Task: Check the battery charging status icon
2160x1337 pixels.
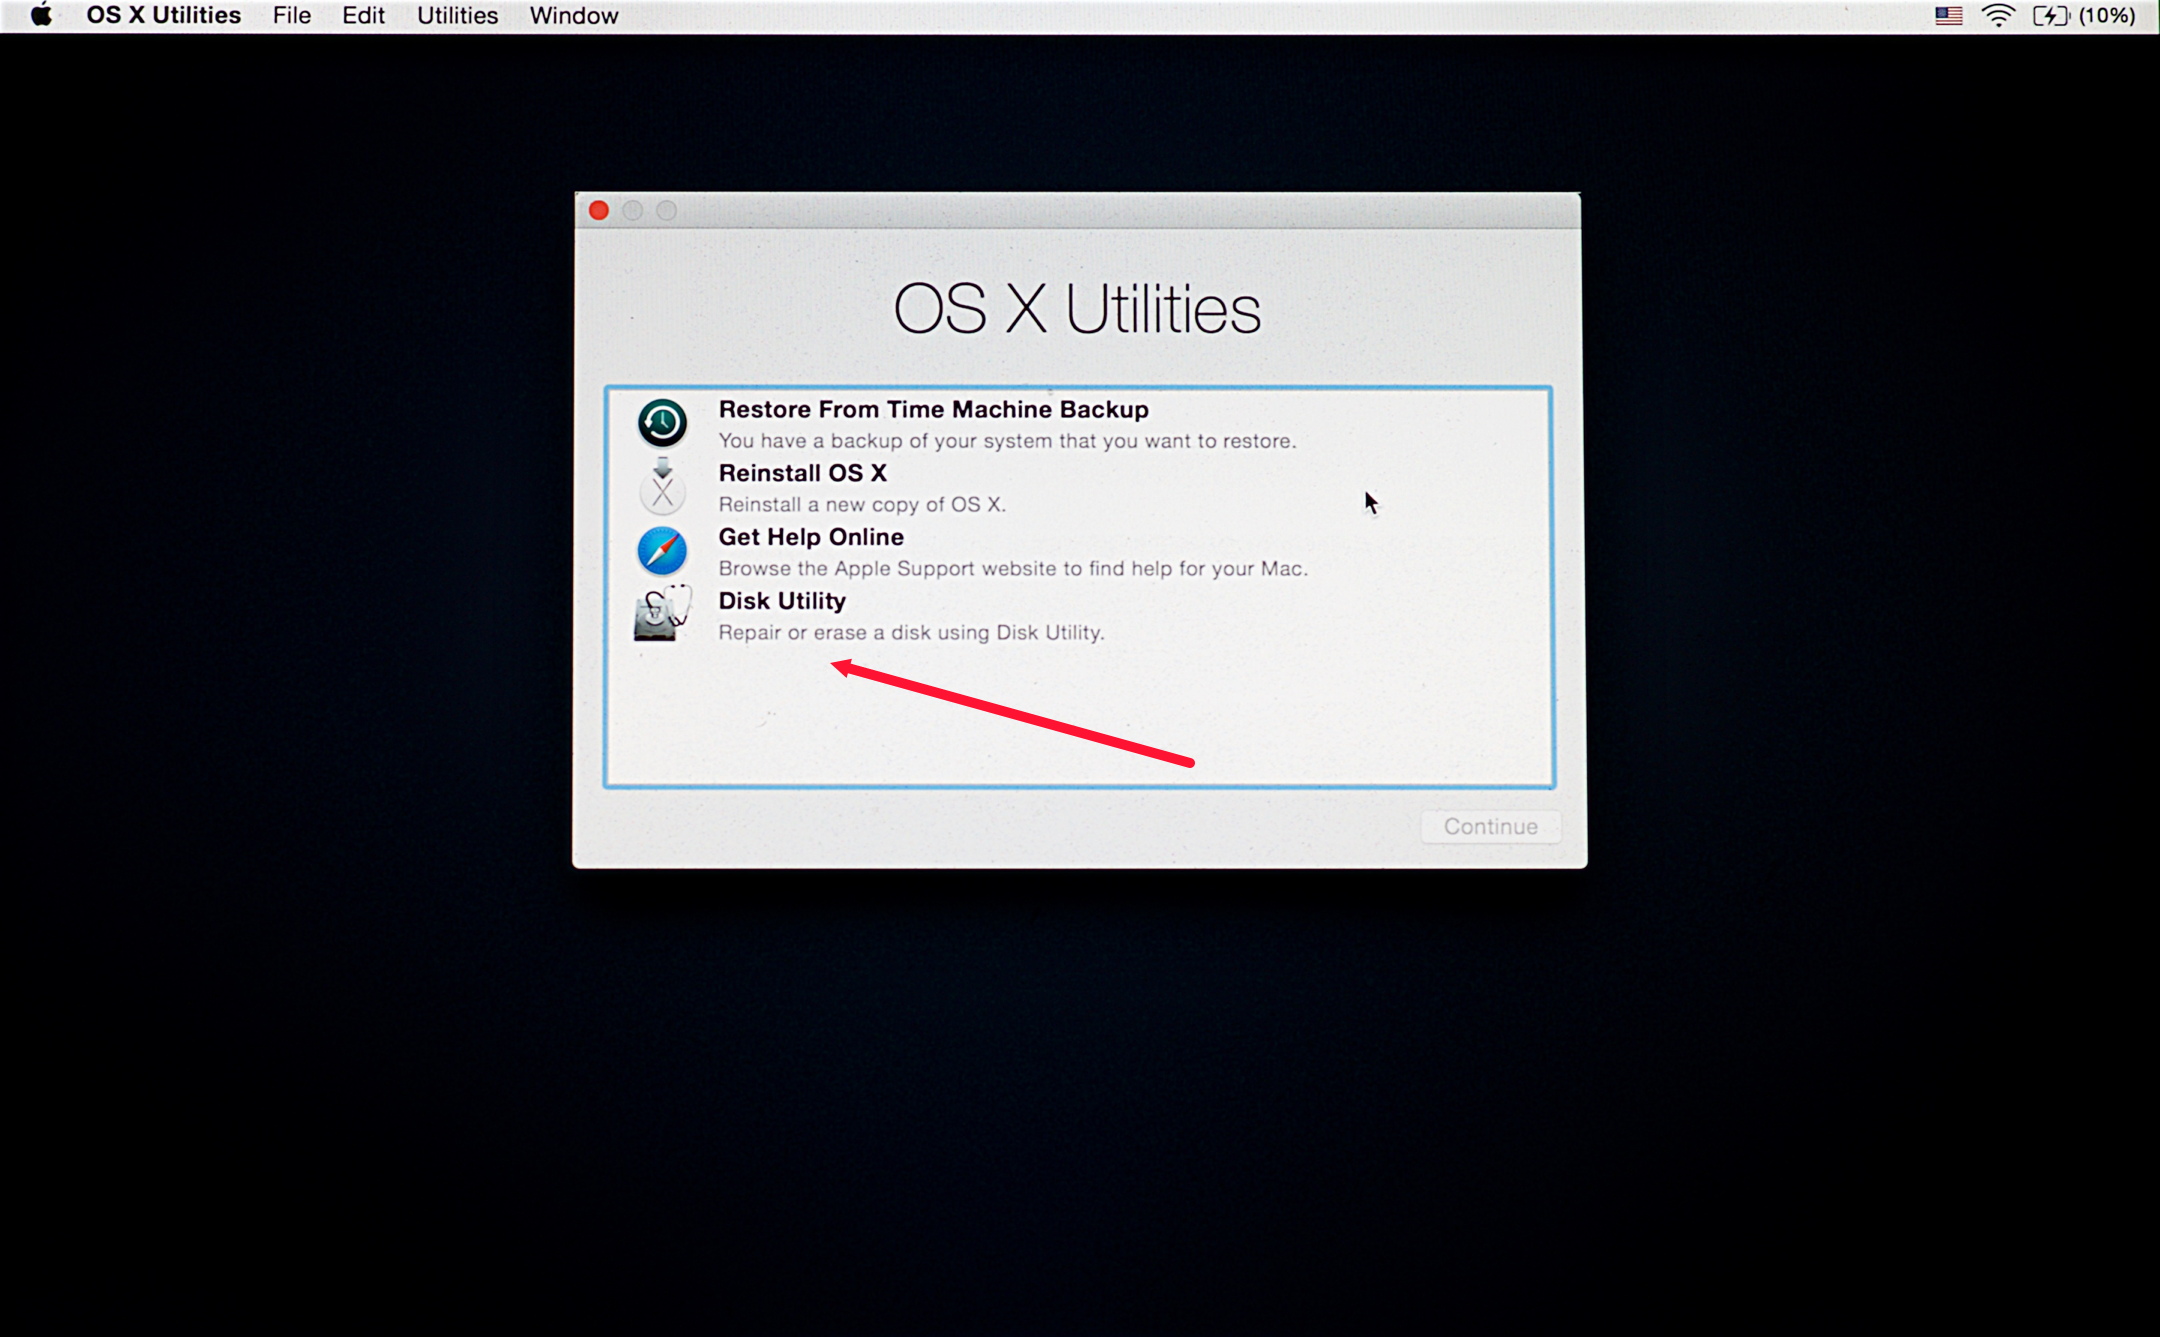Action: click(x=2051, y=16)
